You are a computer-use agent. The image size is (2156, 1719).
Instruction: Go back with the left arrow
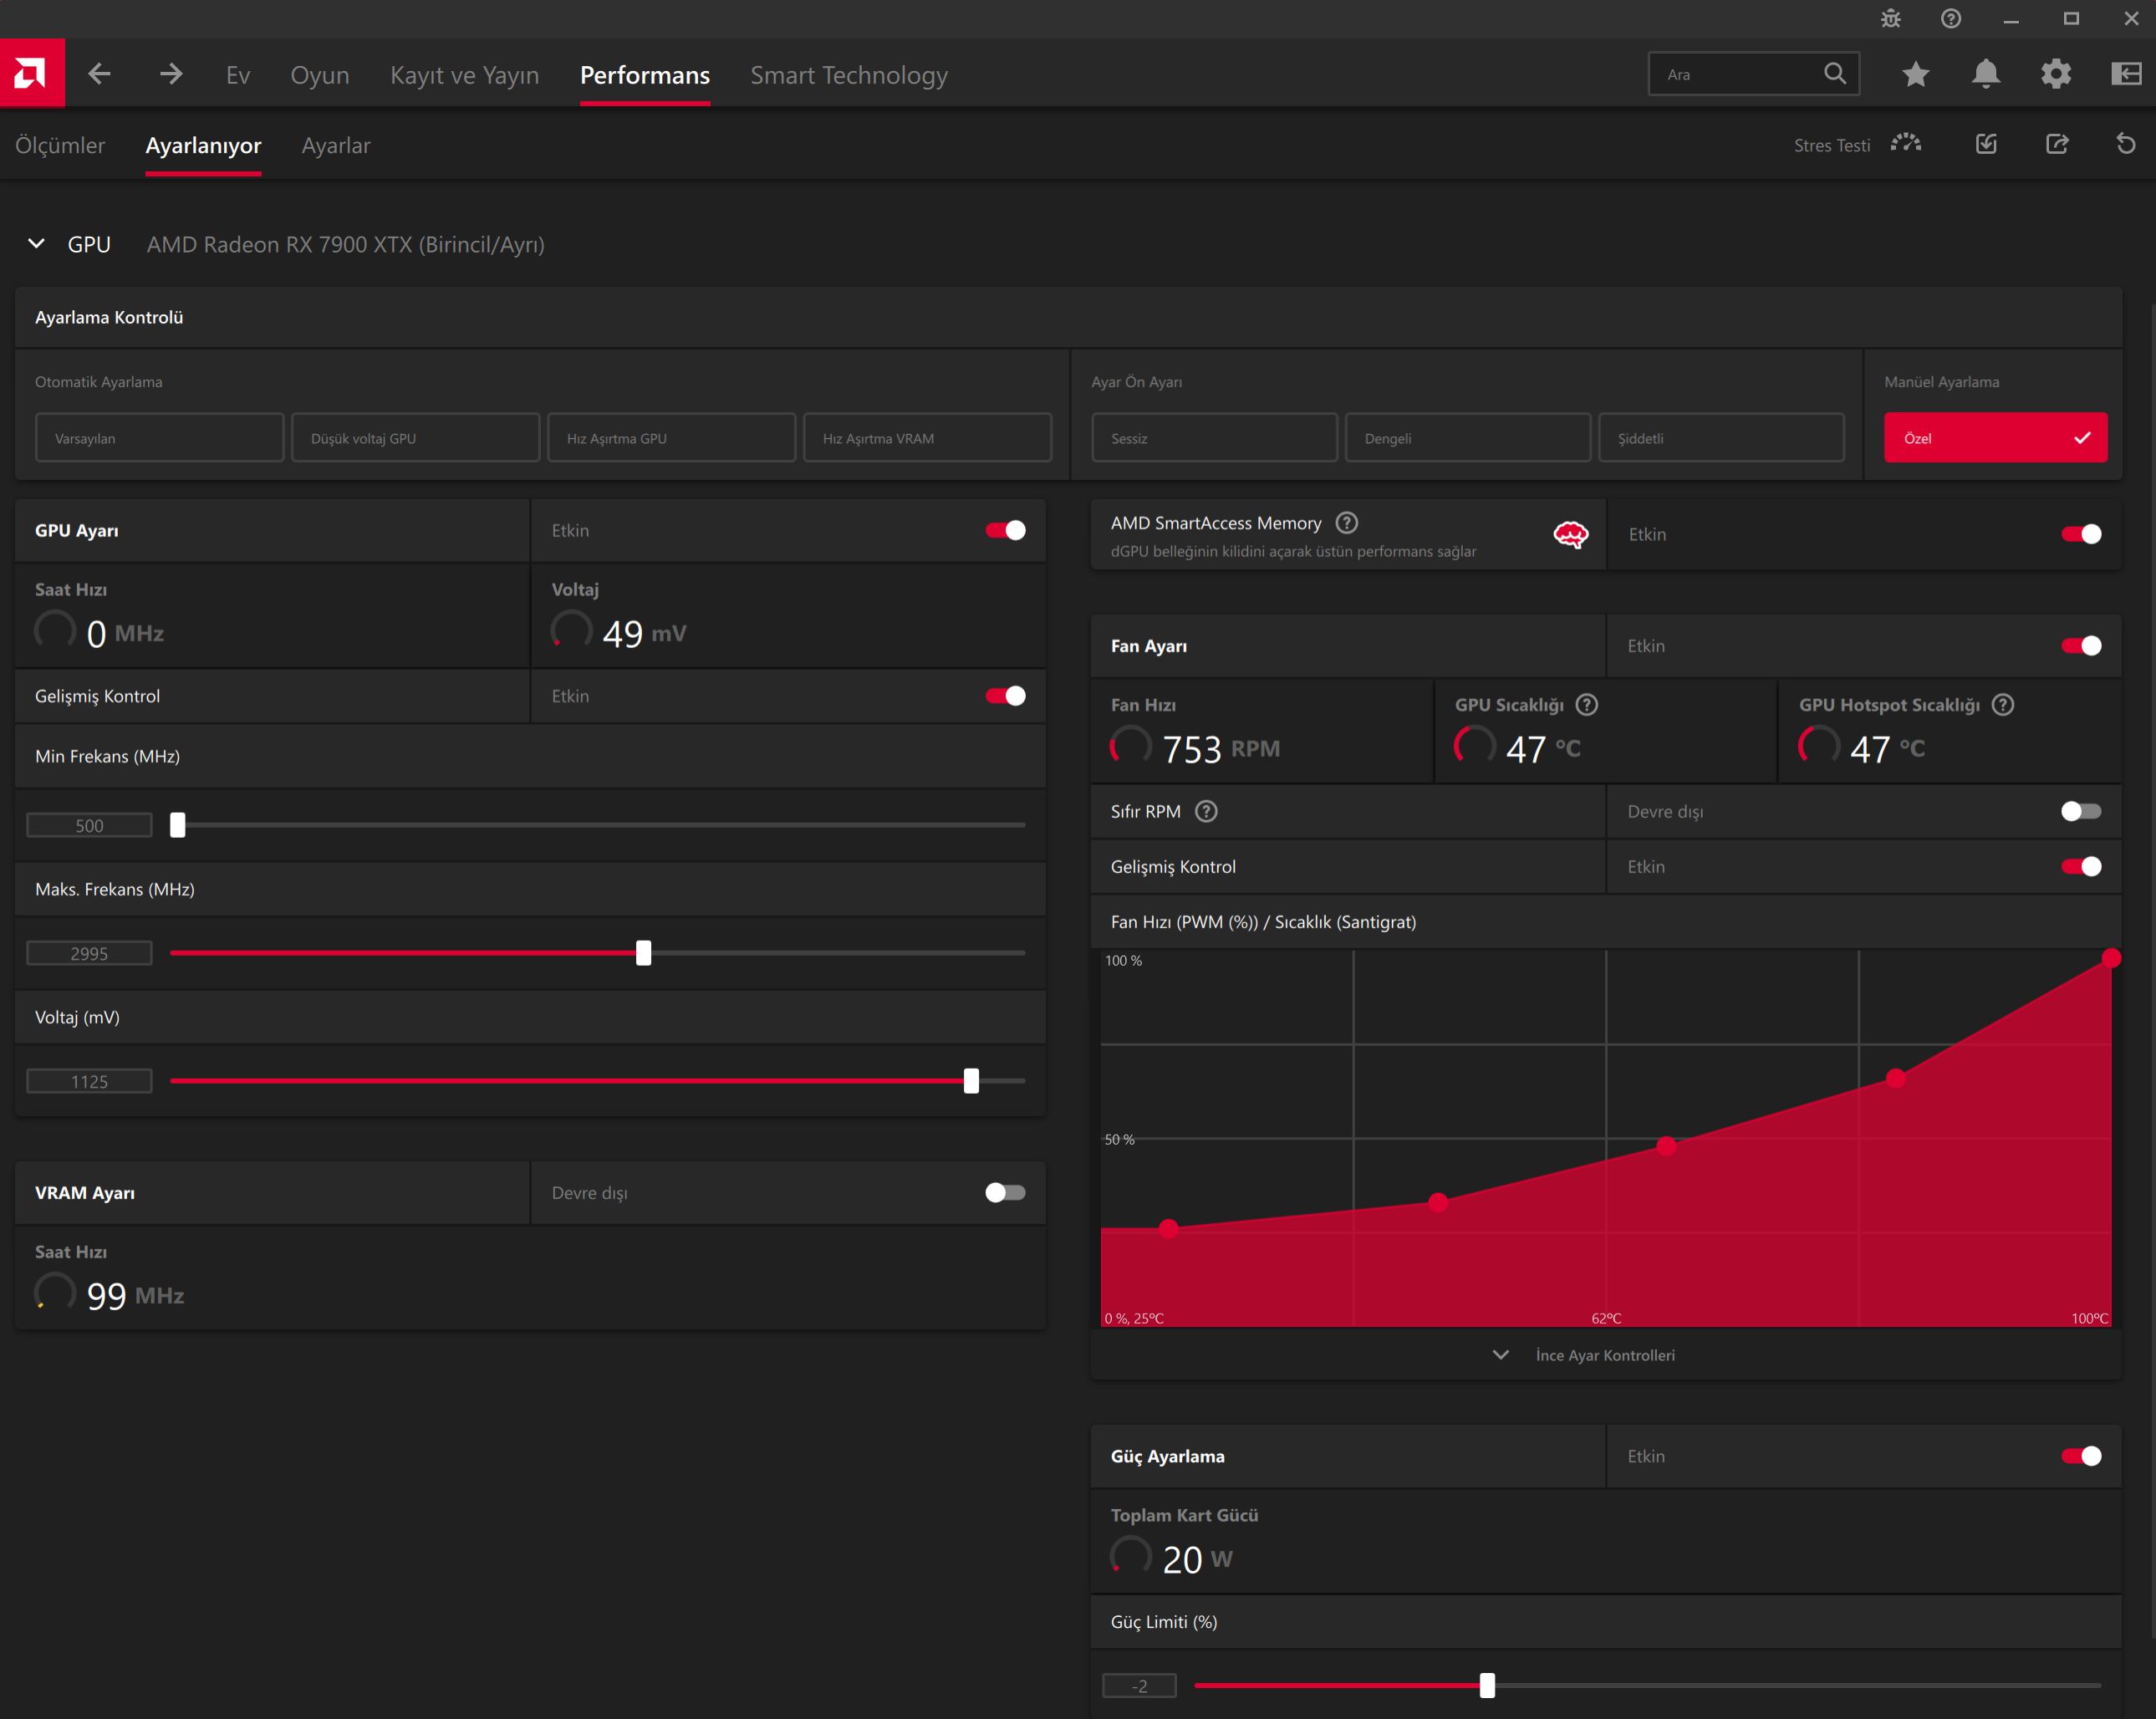click(x=99, y=74)
